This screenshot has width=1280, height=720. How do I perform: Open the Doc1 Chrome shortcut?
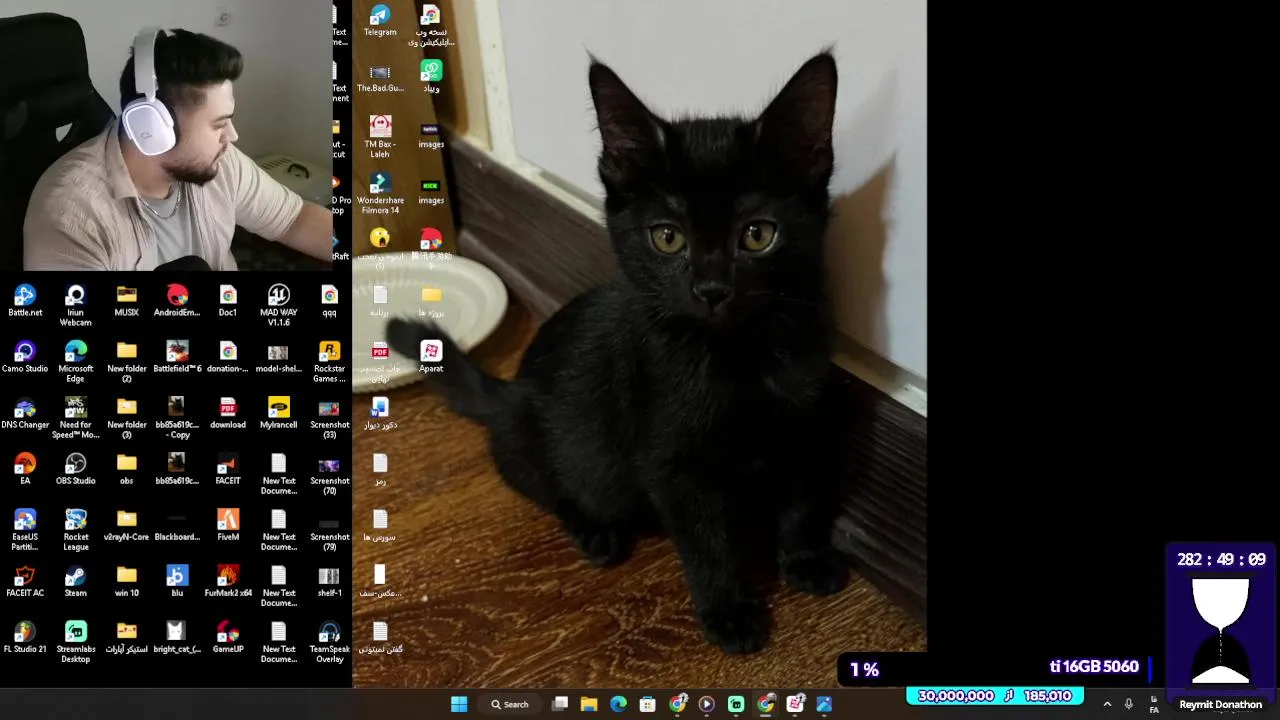pyautogui.click(x=228, y=300)
